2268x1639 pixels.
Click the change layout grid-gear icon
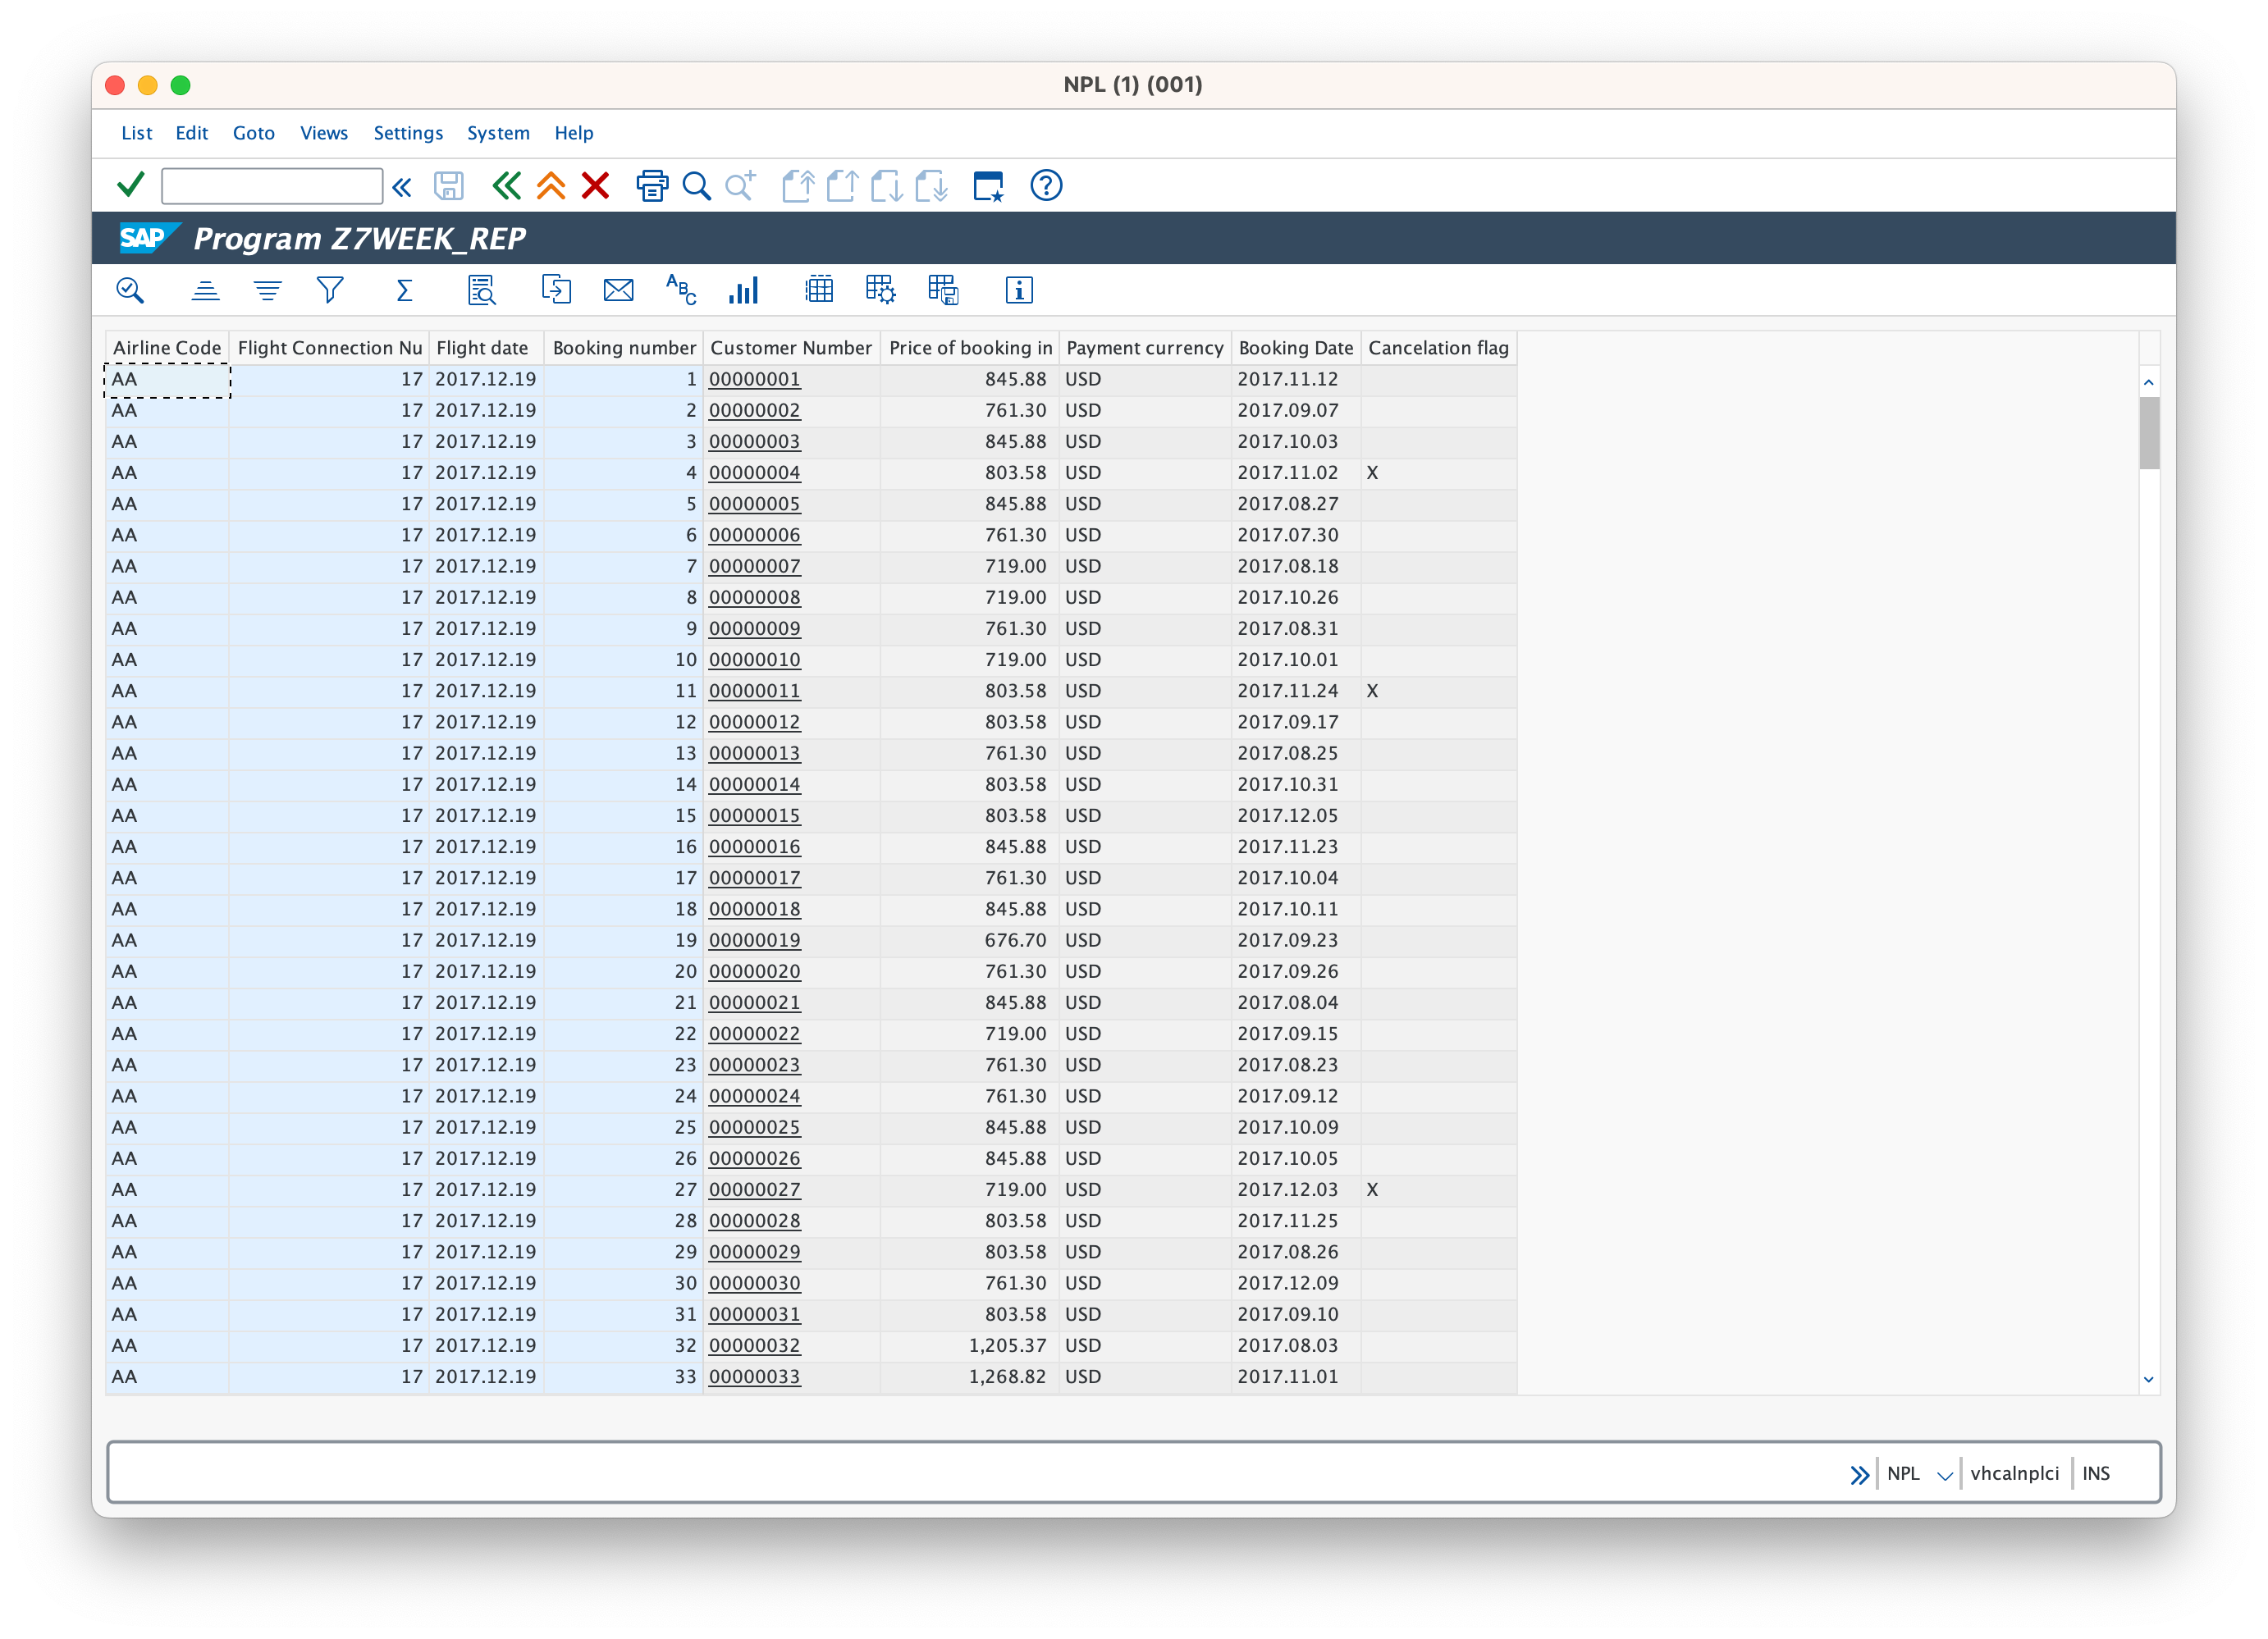point(880,290)
